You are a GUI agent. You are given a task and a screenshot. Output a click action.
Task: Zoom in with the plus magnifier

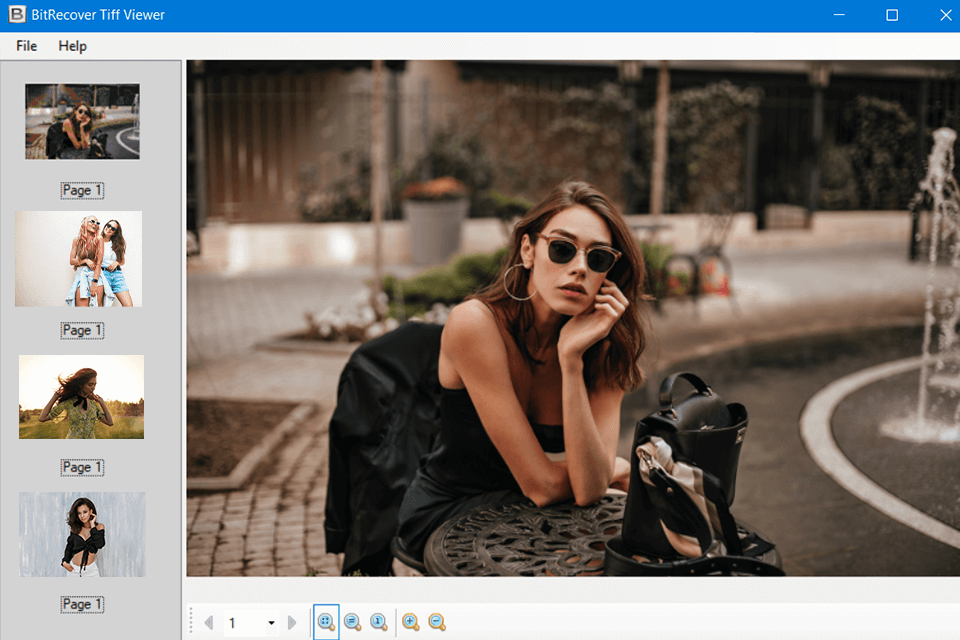coord(410,622)
